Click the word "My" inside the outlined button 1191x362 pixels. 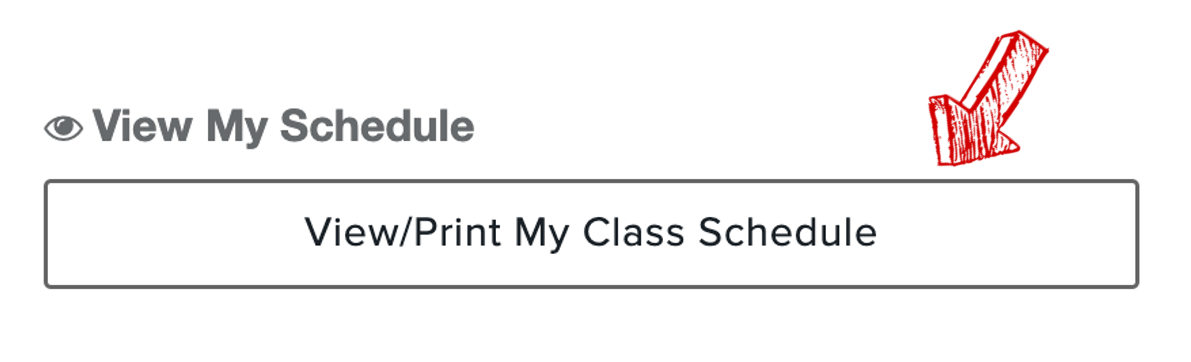click(542, 235)
